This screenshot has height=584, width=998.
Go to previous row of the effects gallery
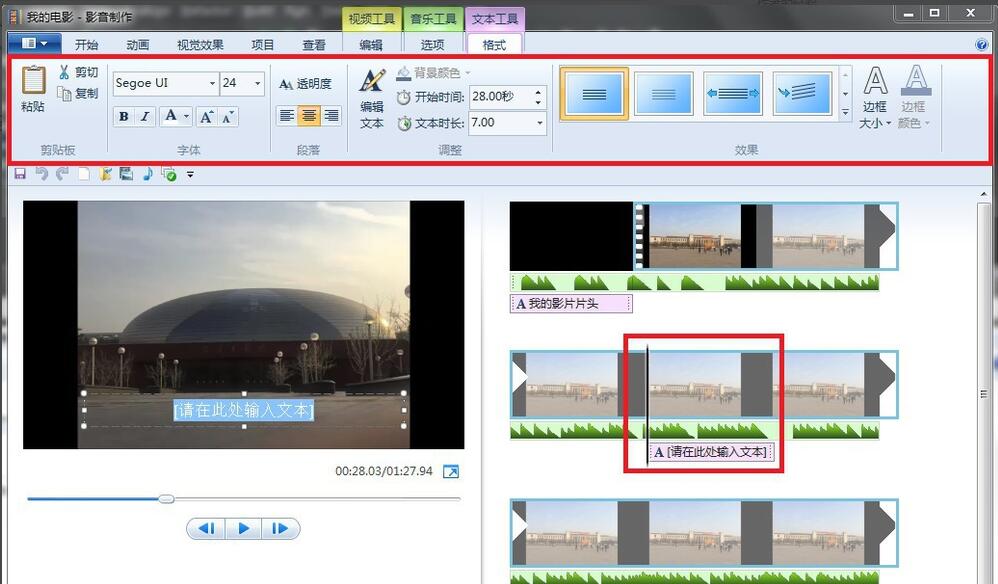[x=845, y=75]
